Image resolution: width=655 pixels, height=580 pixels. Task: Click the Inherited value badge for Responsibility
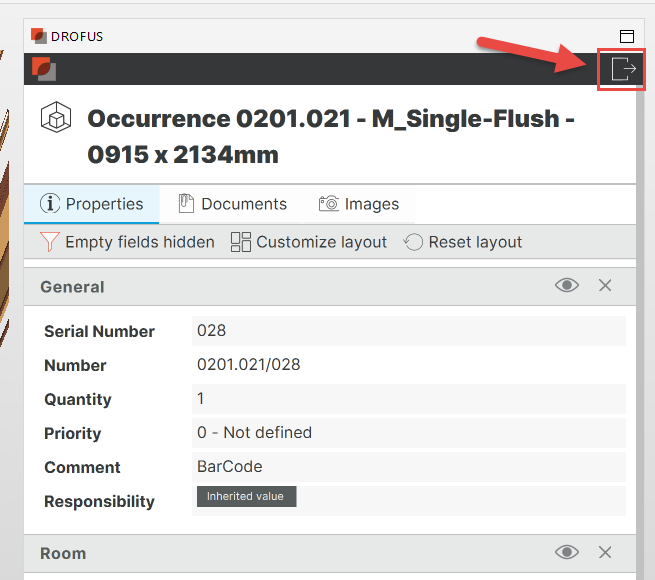pyautogui.click(x=246, y=497)
